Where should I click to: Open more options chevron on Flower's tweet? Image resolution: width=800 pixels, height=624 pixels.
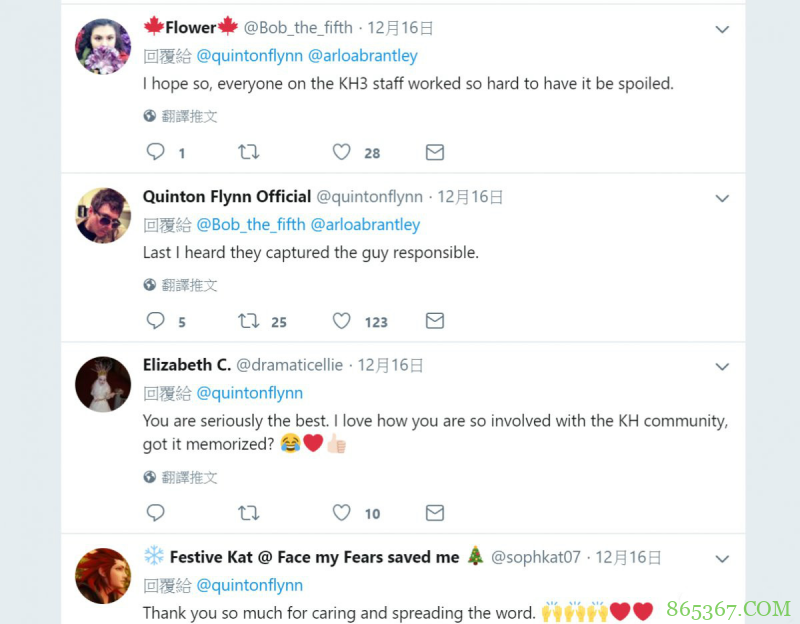click(x=722, y=30)
